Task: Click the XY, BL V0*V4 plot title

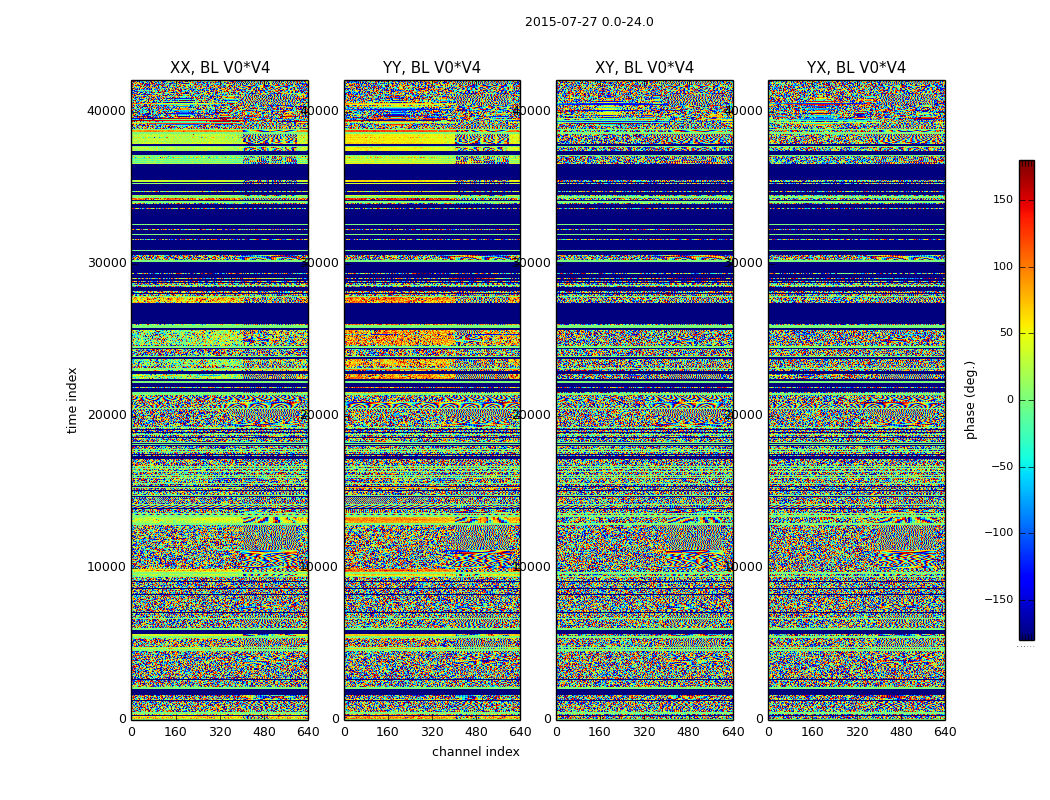Action: click(x=644, y=68)
